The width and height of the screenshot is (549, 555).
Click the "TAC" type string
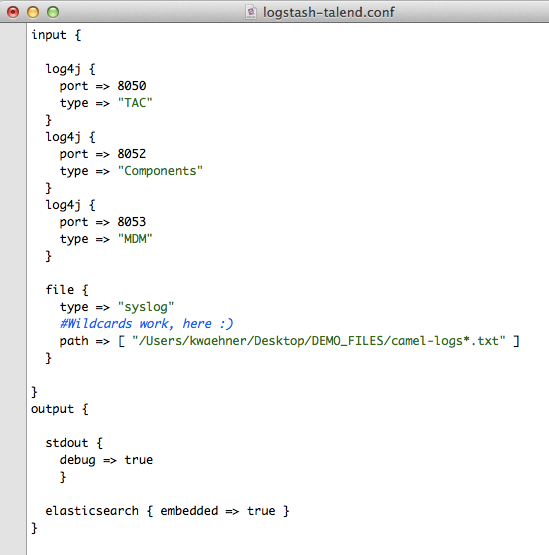(135, 103)
